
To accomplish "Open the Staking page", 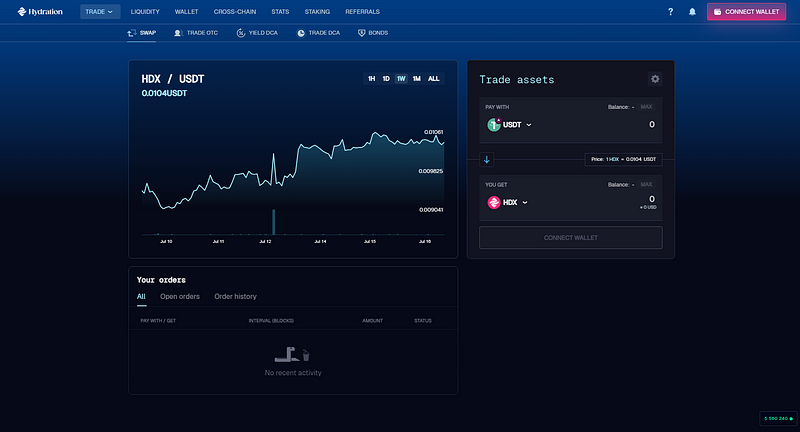I will pos(317,12).
